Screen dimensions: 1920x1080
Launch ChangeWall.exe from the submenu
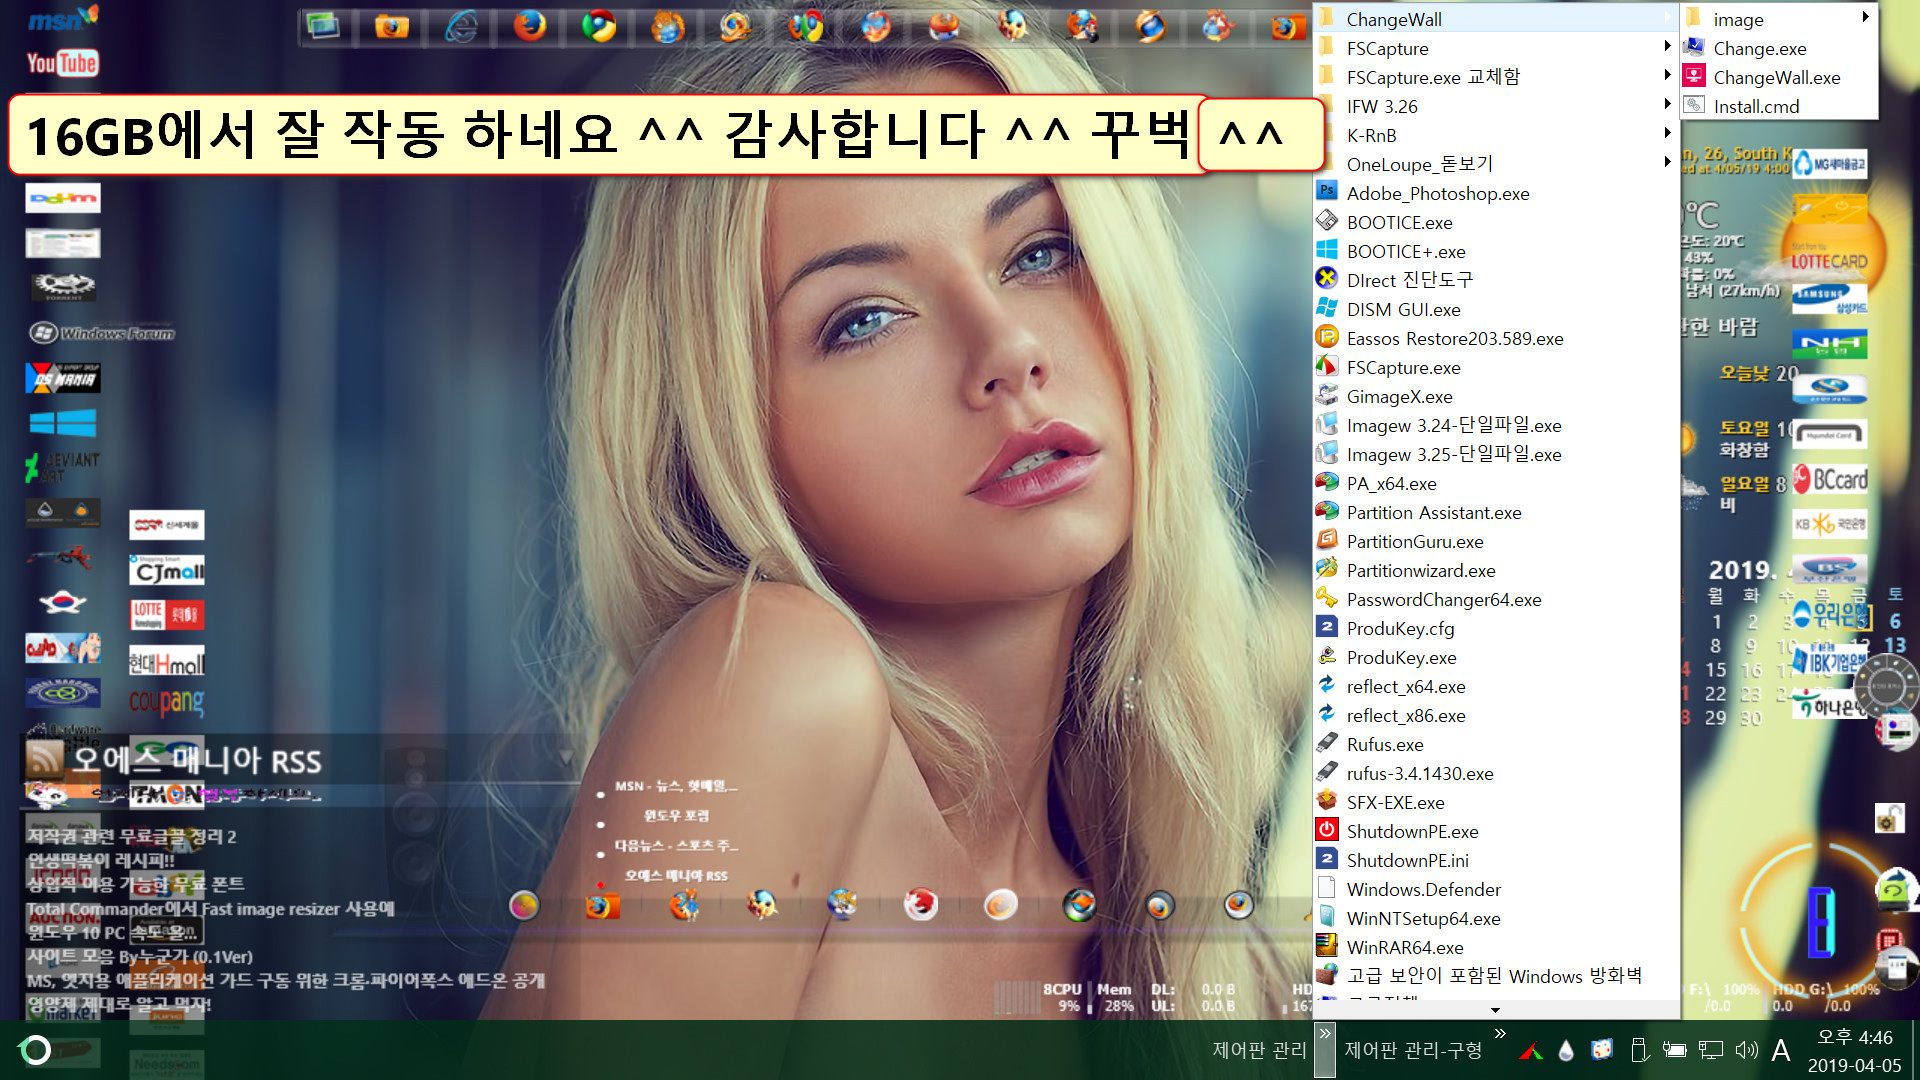1778,77
